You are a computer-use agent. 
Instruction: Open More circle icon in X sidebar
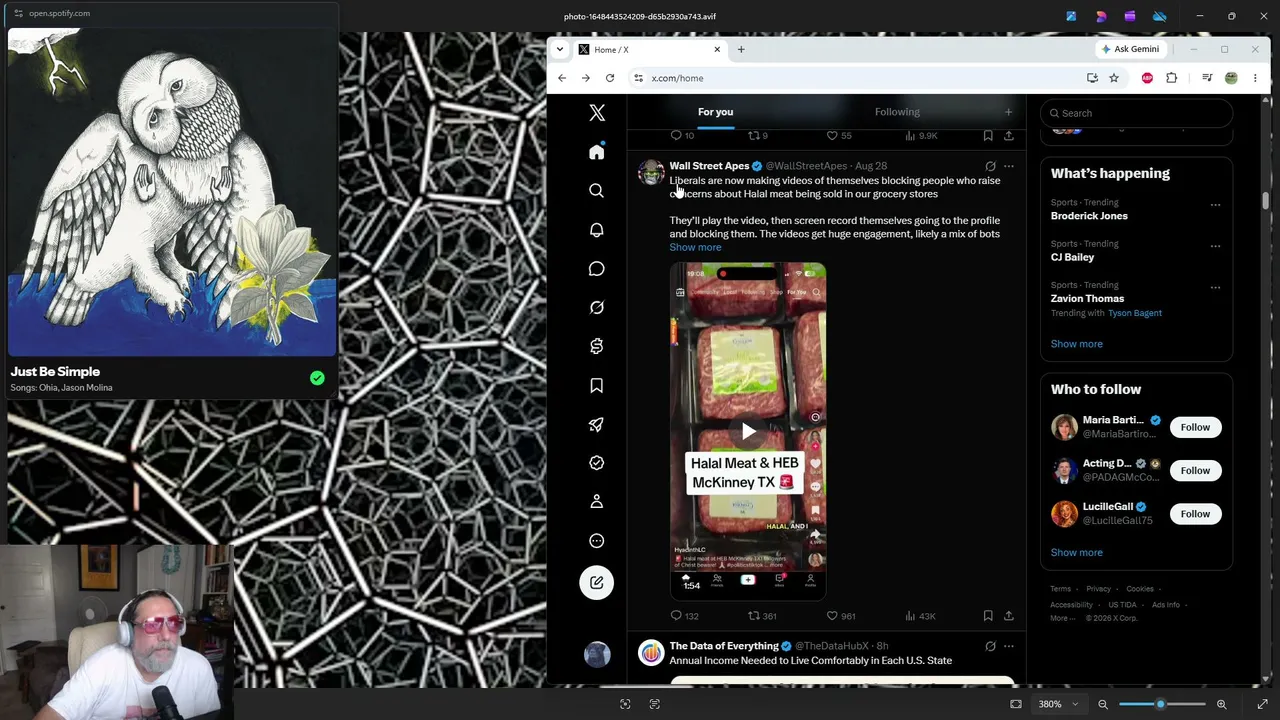click(597, 541)
